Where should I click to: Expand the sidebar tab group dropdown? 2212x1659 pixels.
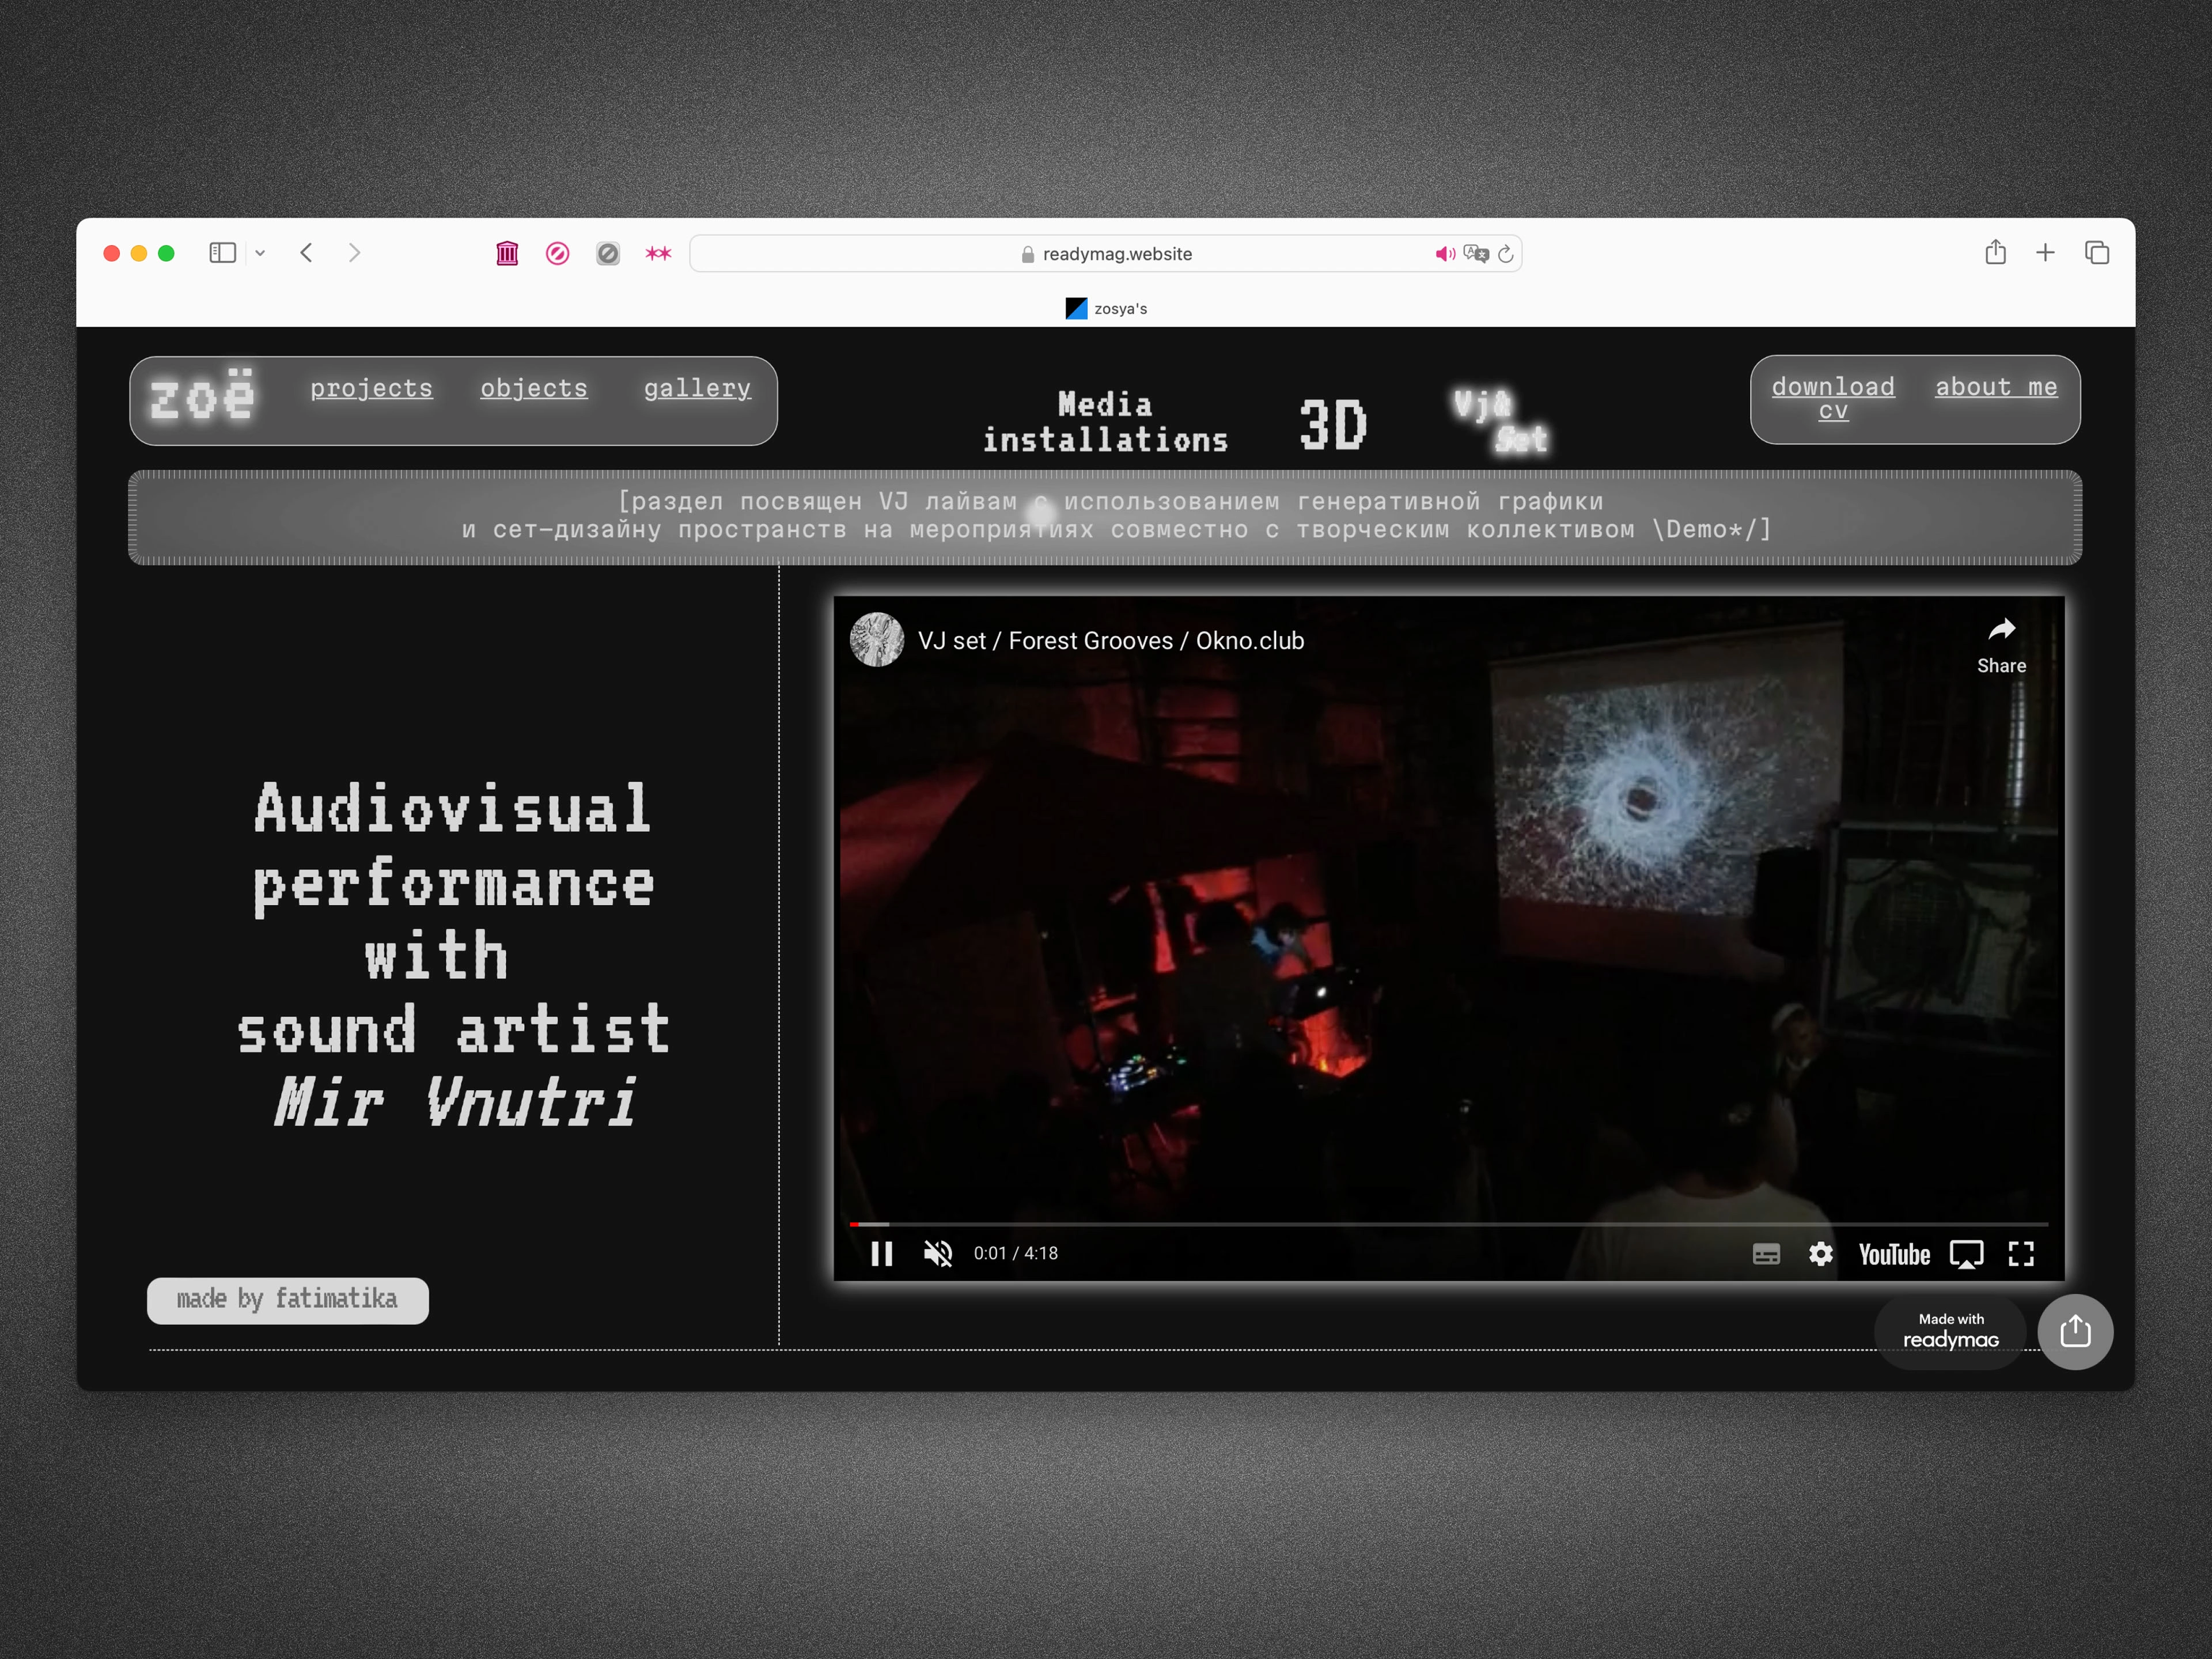click(260, 253)
